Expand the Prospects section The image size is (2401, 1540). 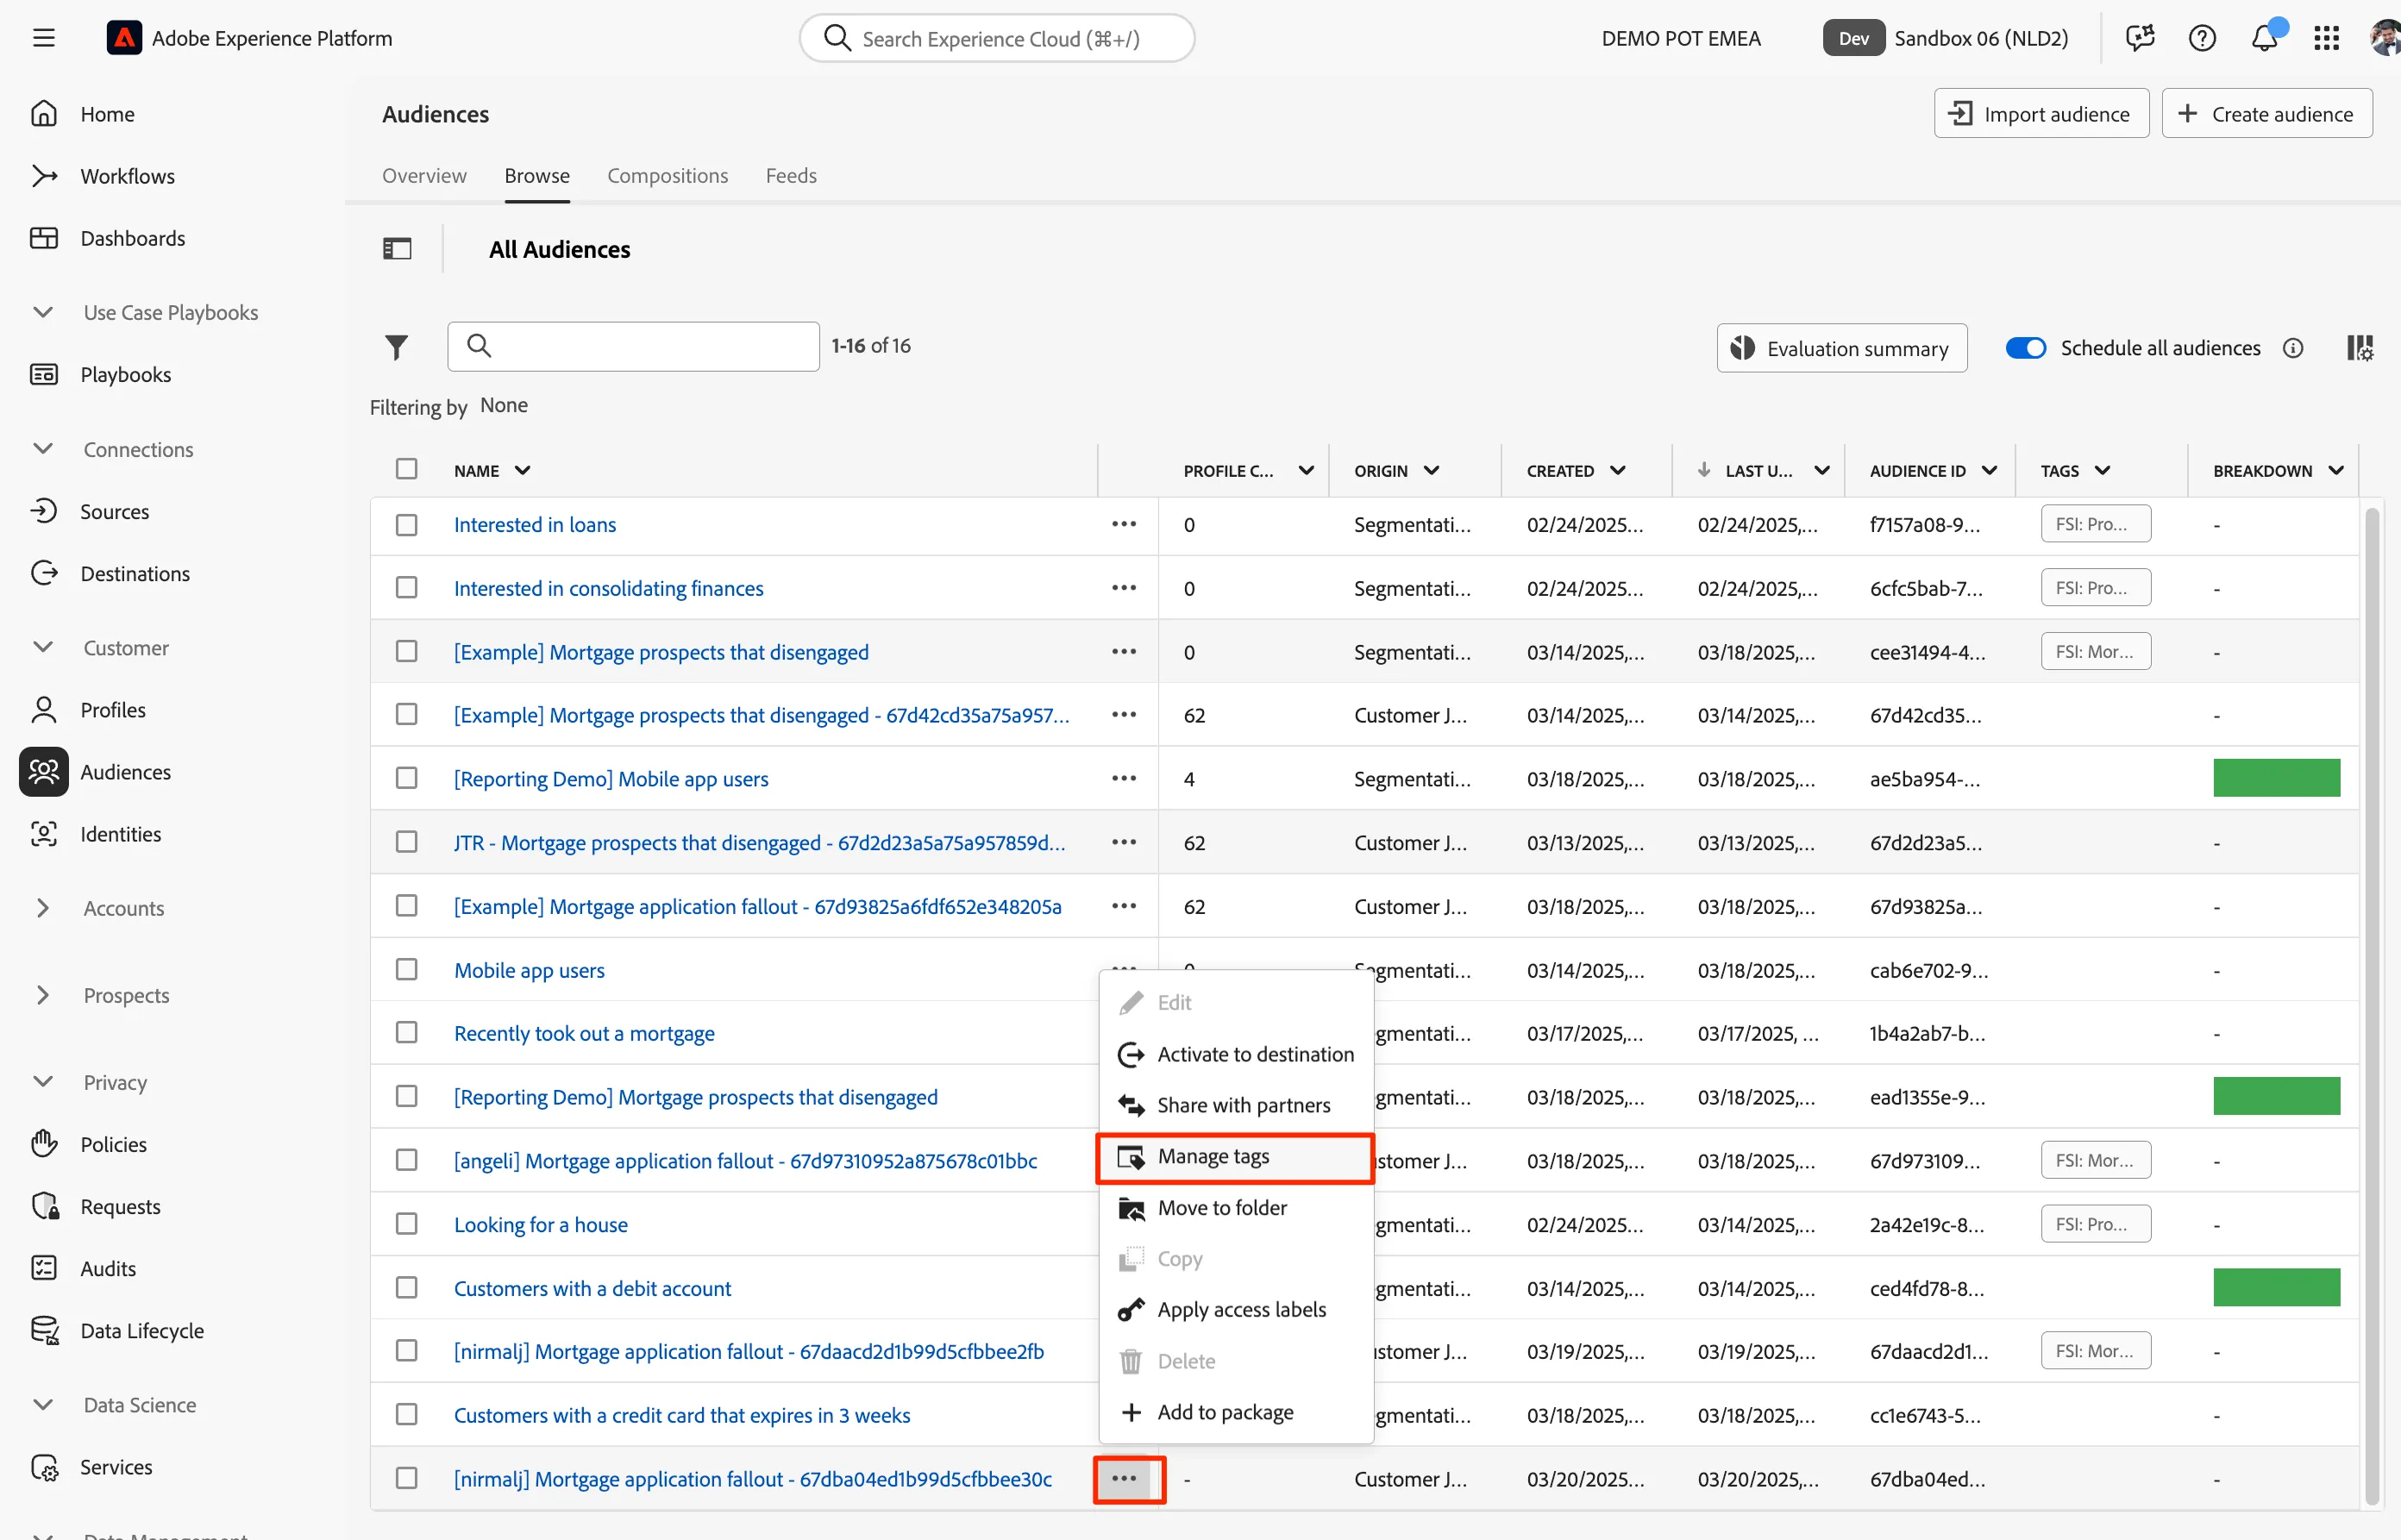coord(43,995)
